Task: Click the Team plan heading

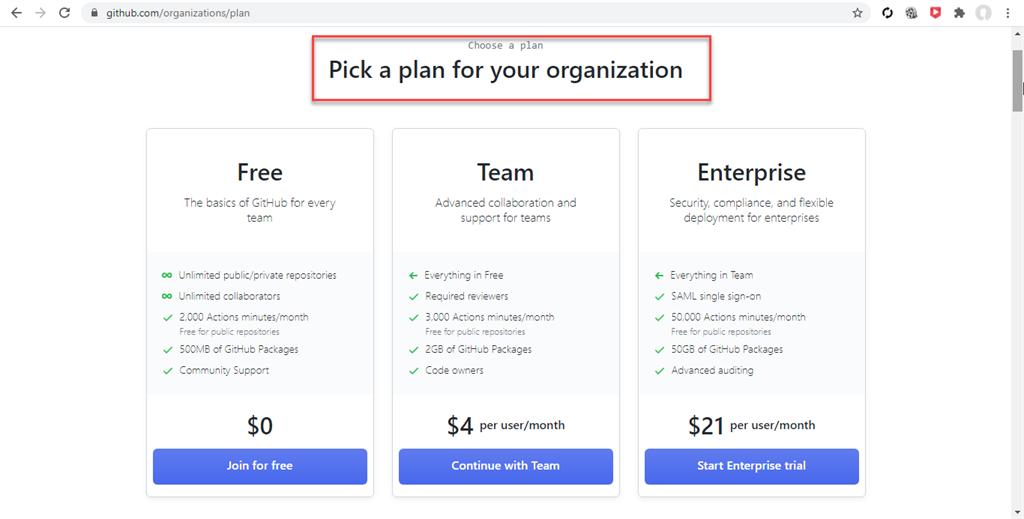Action: pyautogui.click(x=506, y=173)
